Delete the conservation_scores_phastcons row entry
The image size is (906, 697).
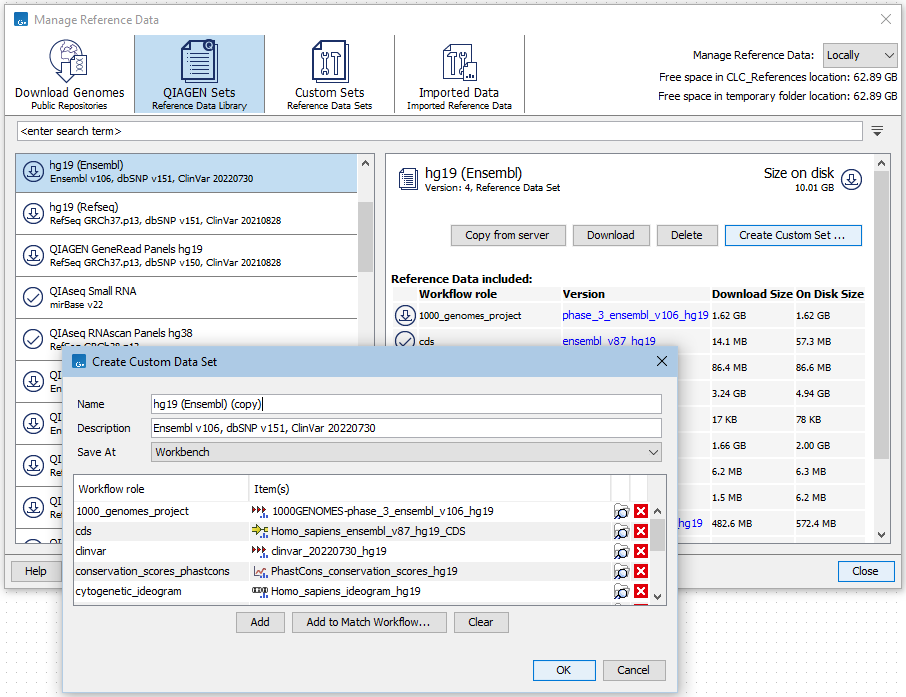pos(641,571)
